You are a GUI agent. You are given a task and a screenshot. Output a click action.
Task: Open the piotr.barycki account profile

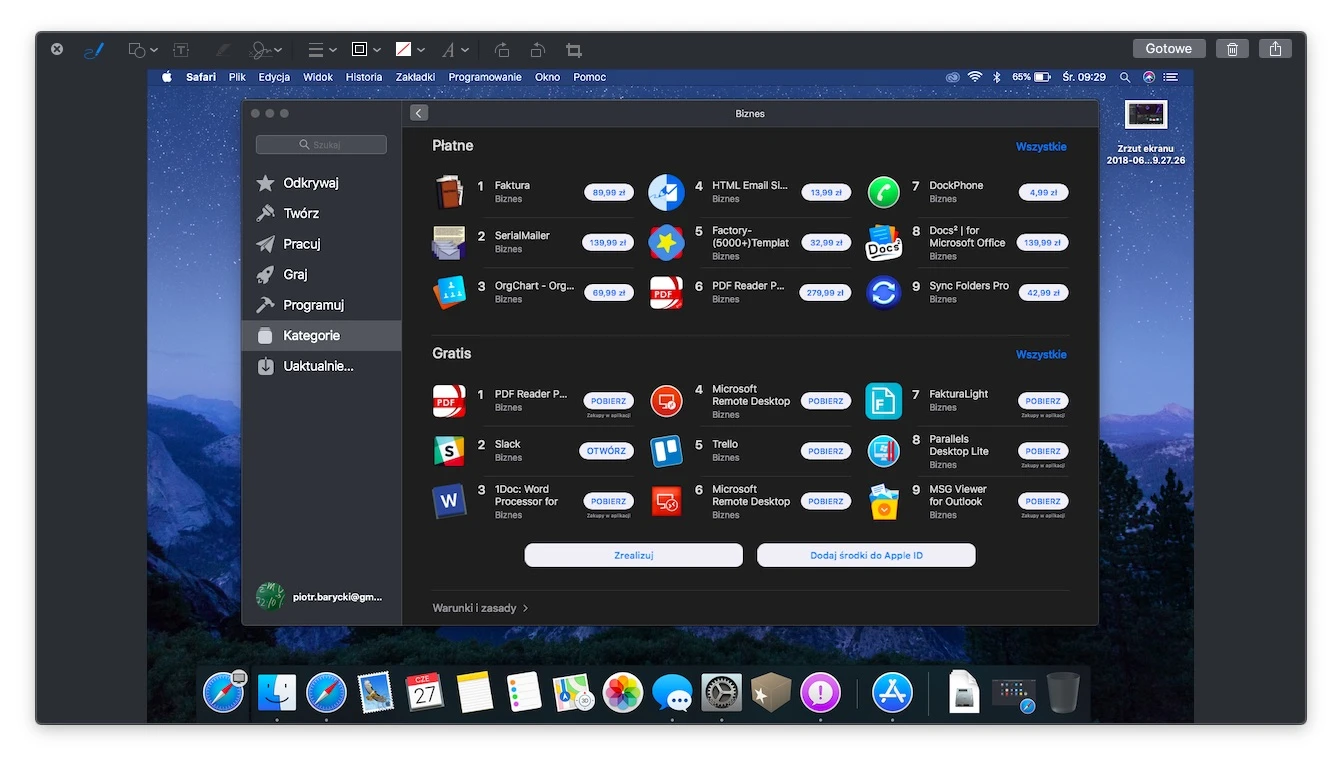coord(319,597)
